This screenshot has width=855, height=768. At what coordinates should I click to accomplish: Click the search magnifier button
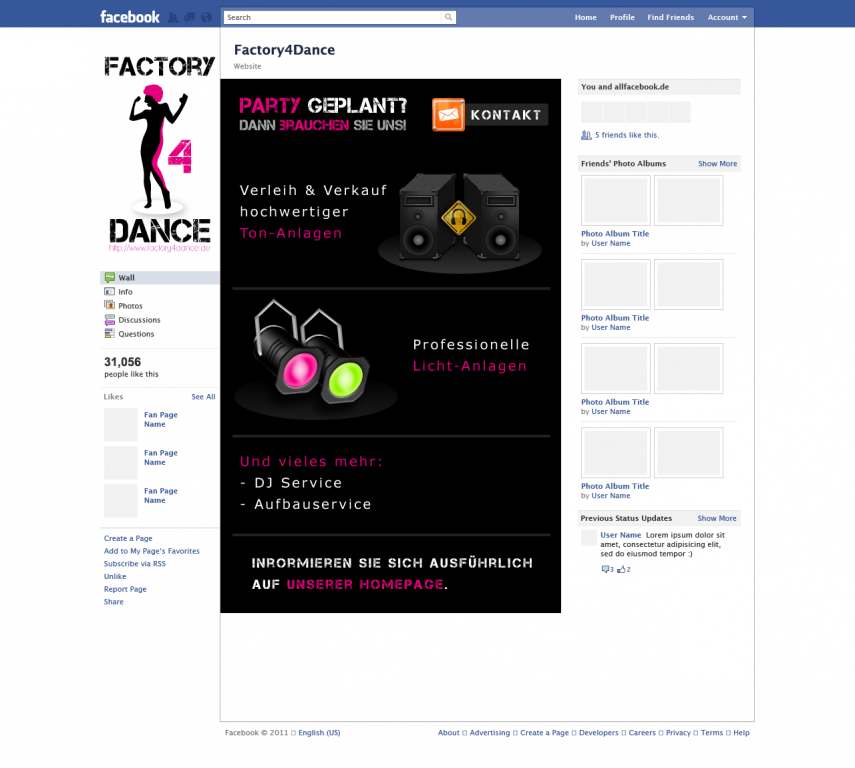pyautogui.click(x=448, y=17)
